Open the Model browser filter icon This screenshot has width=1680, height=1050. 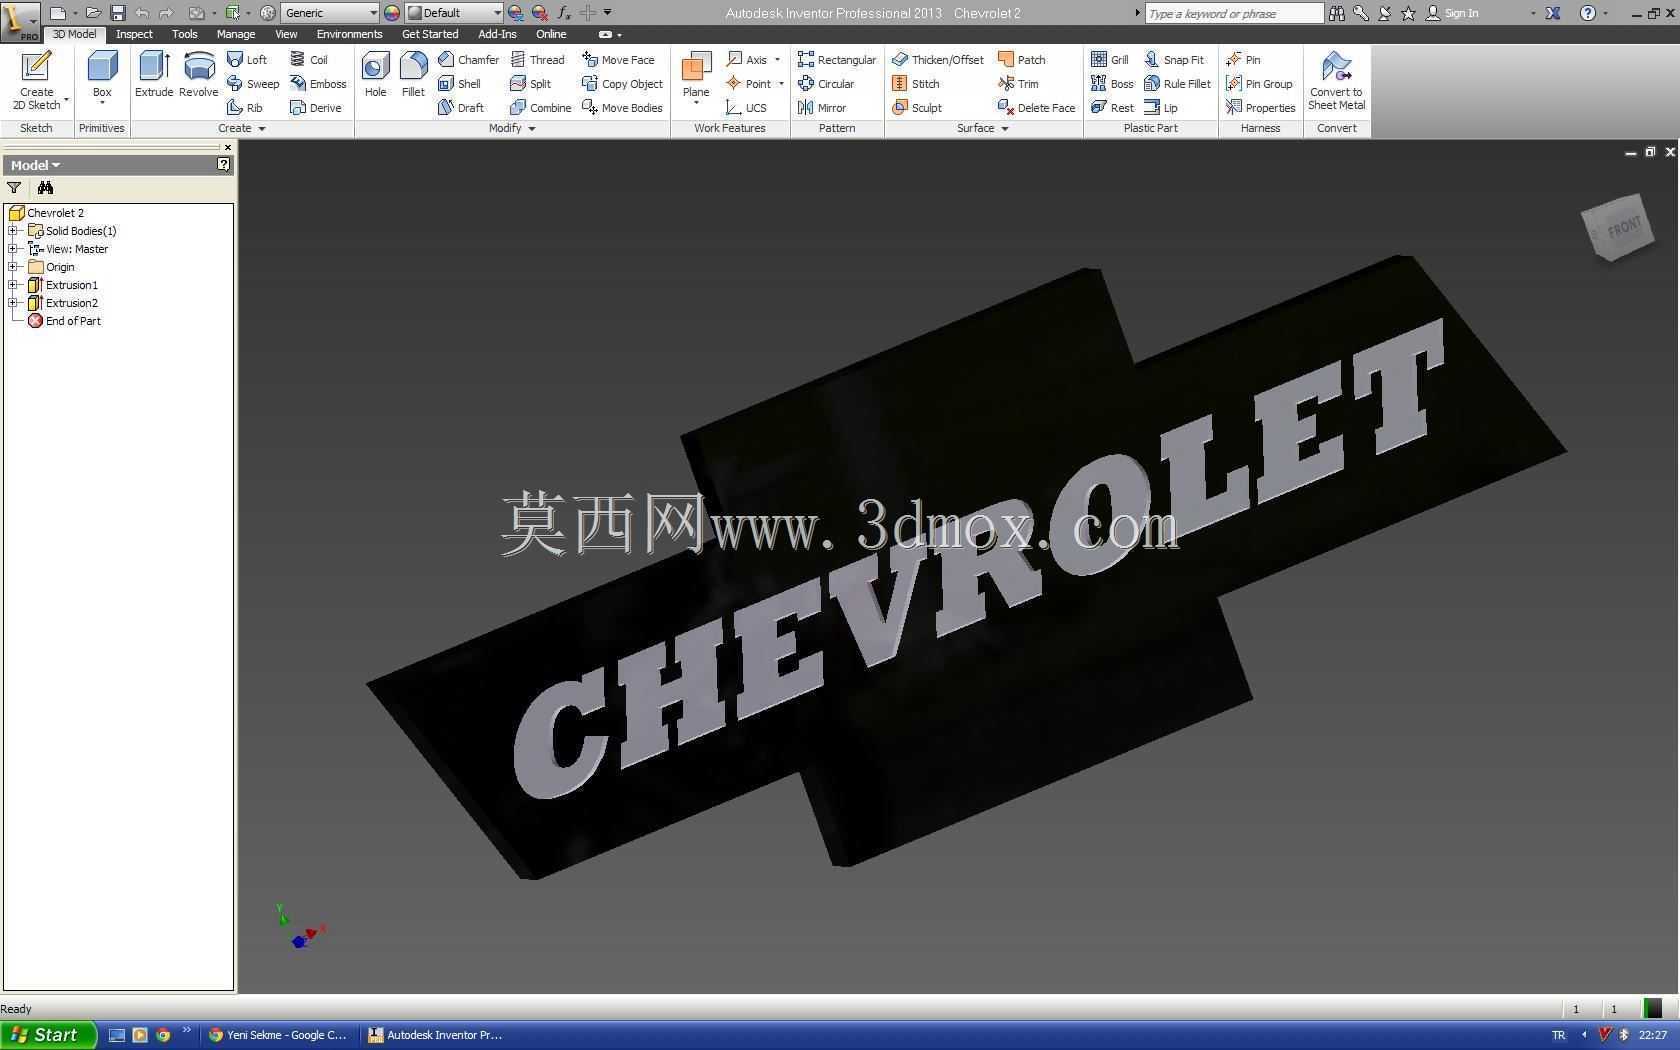14,188
